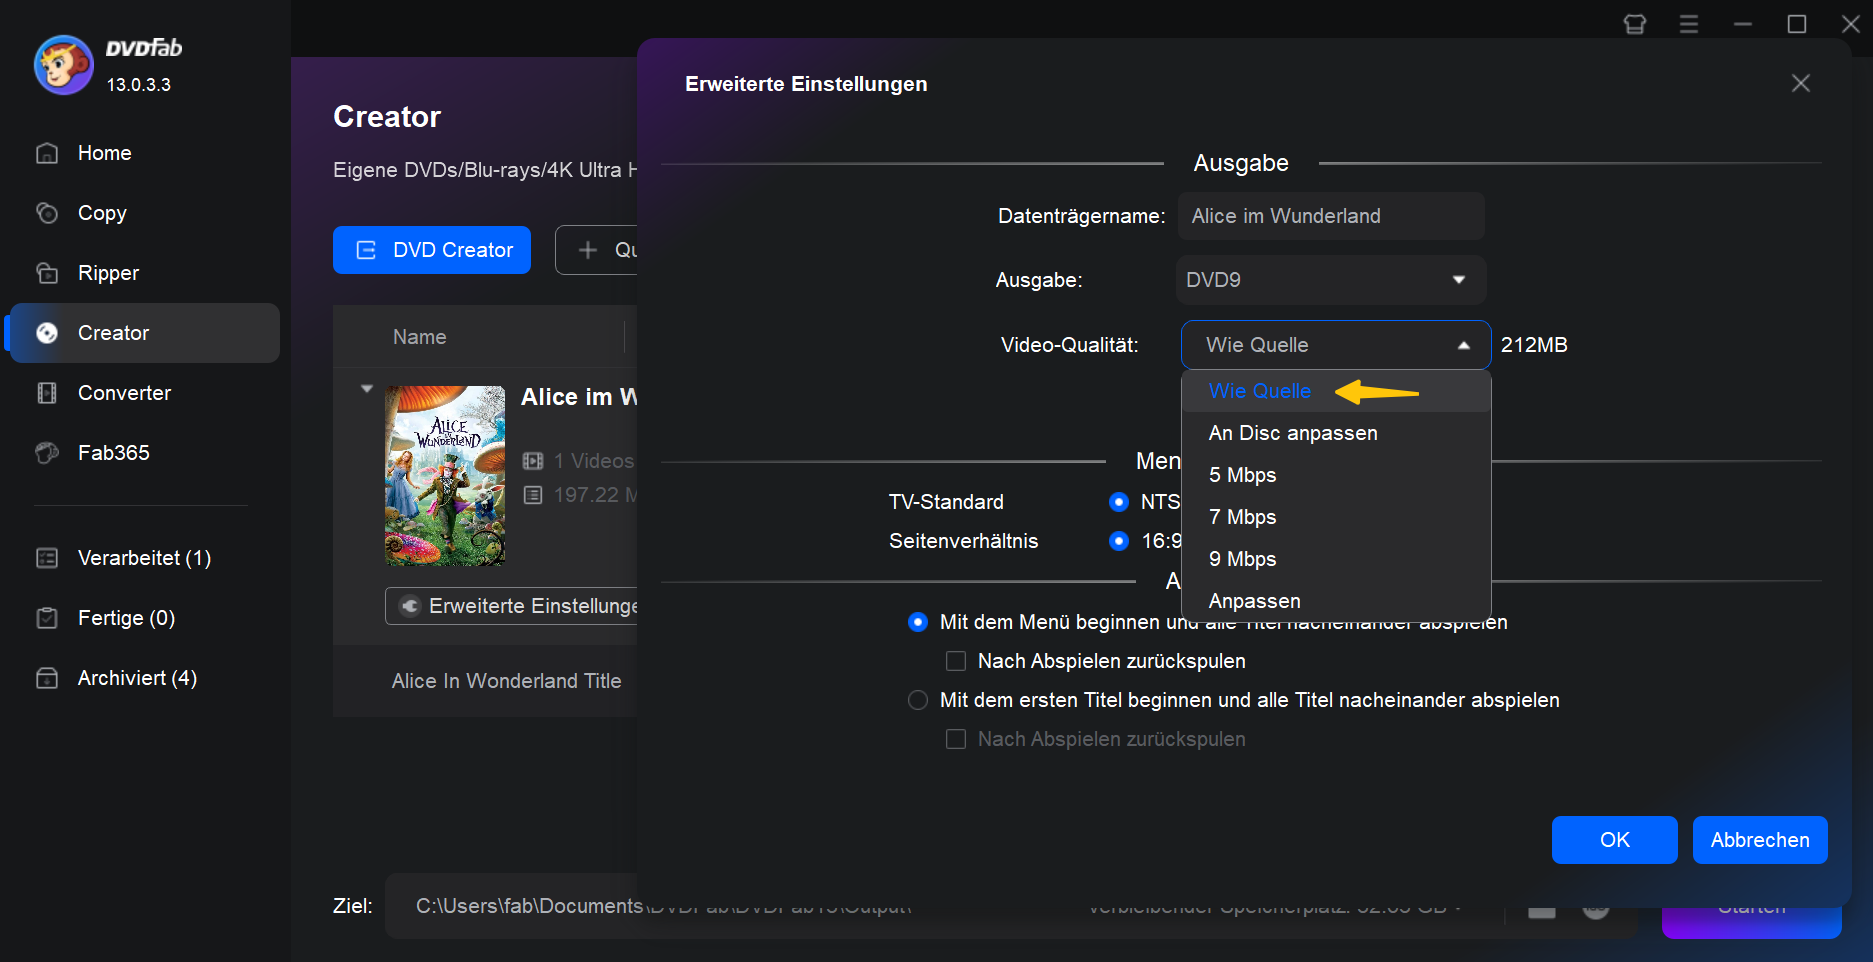Click the Abbrechen button

[x=1760, y=840]
